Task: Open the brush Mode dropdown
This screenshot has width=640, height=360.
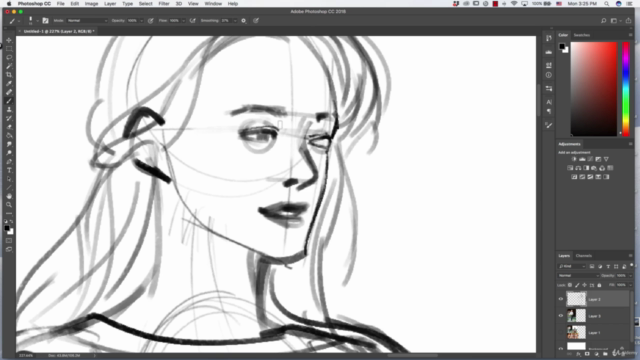Action: 87,20
